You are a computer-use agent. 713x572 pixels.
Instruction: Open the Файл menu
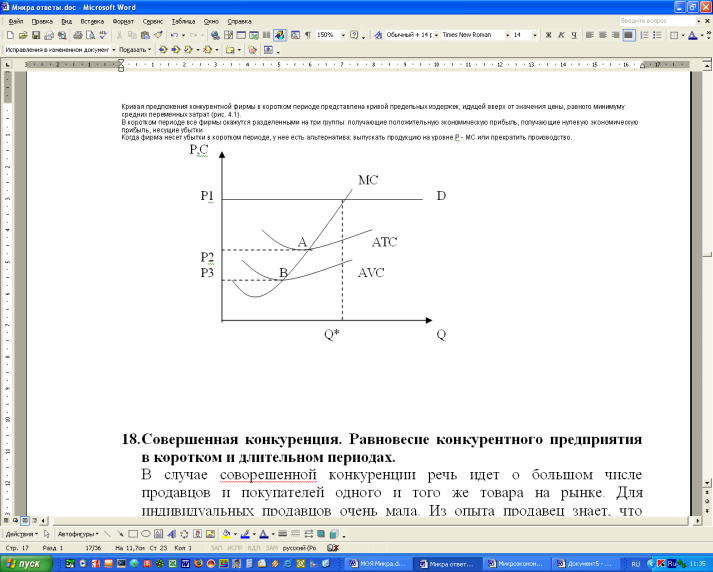point(15,21)
